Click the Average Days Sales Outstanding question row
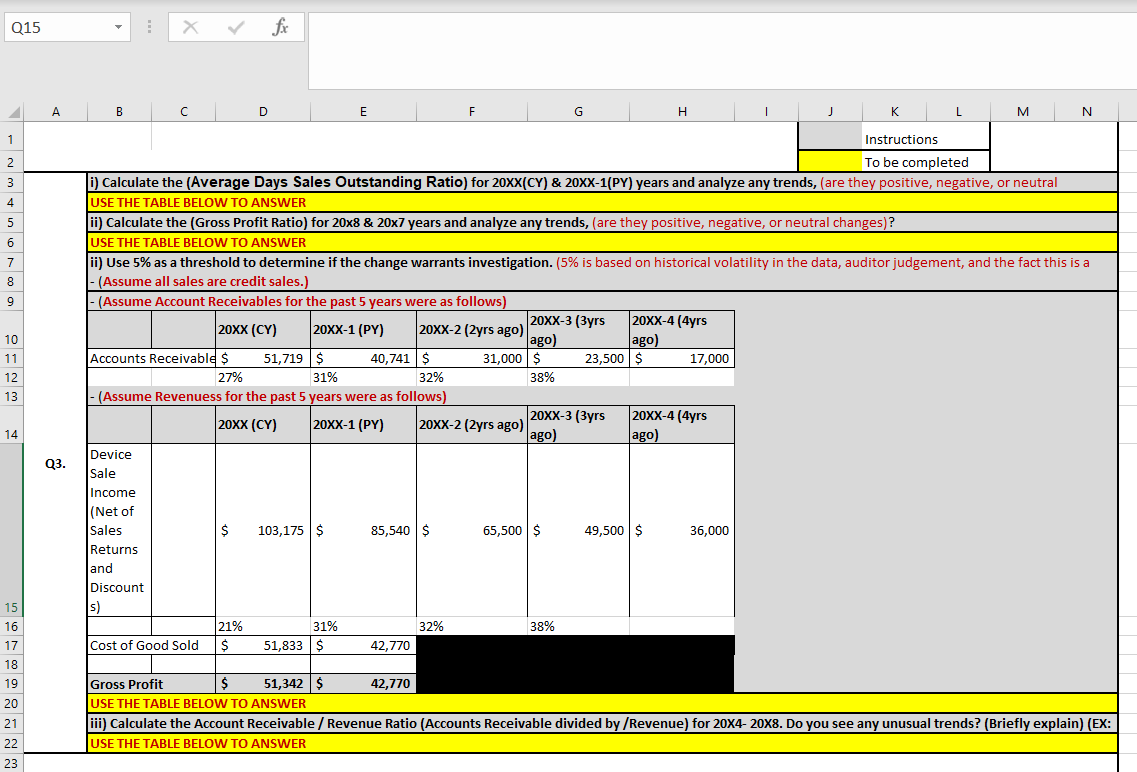This screenshot has width=1137, height=772. pos(603,182)
